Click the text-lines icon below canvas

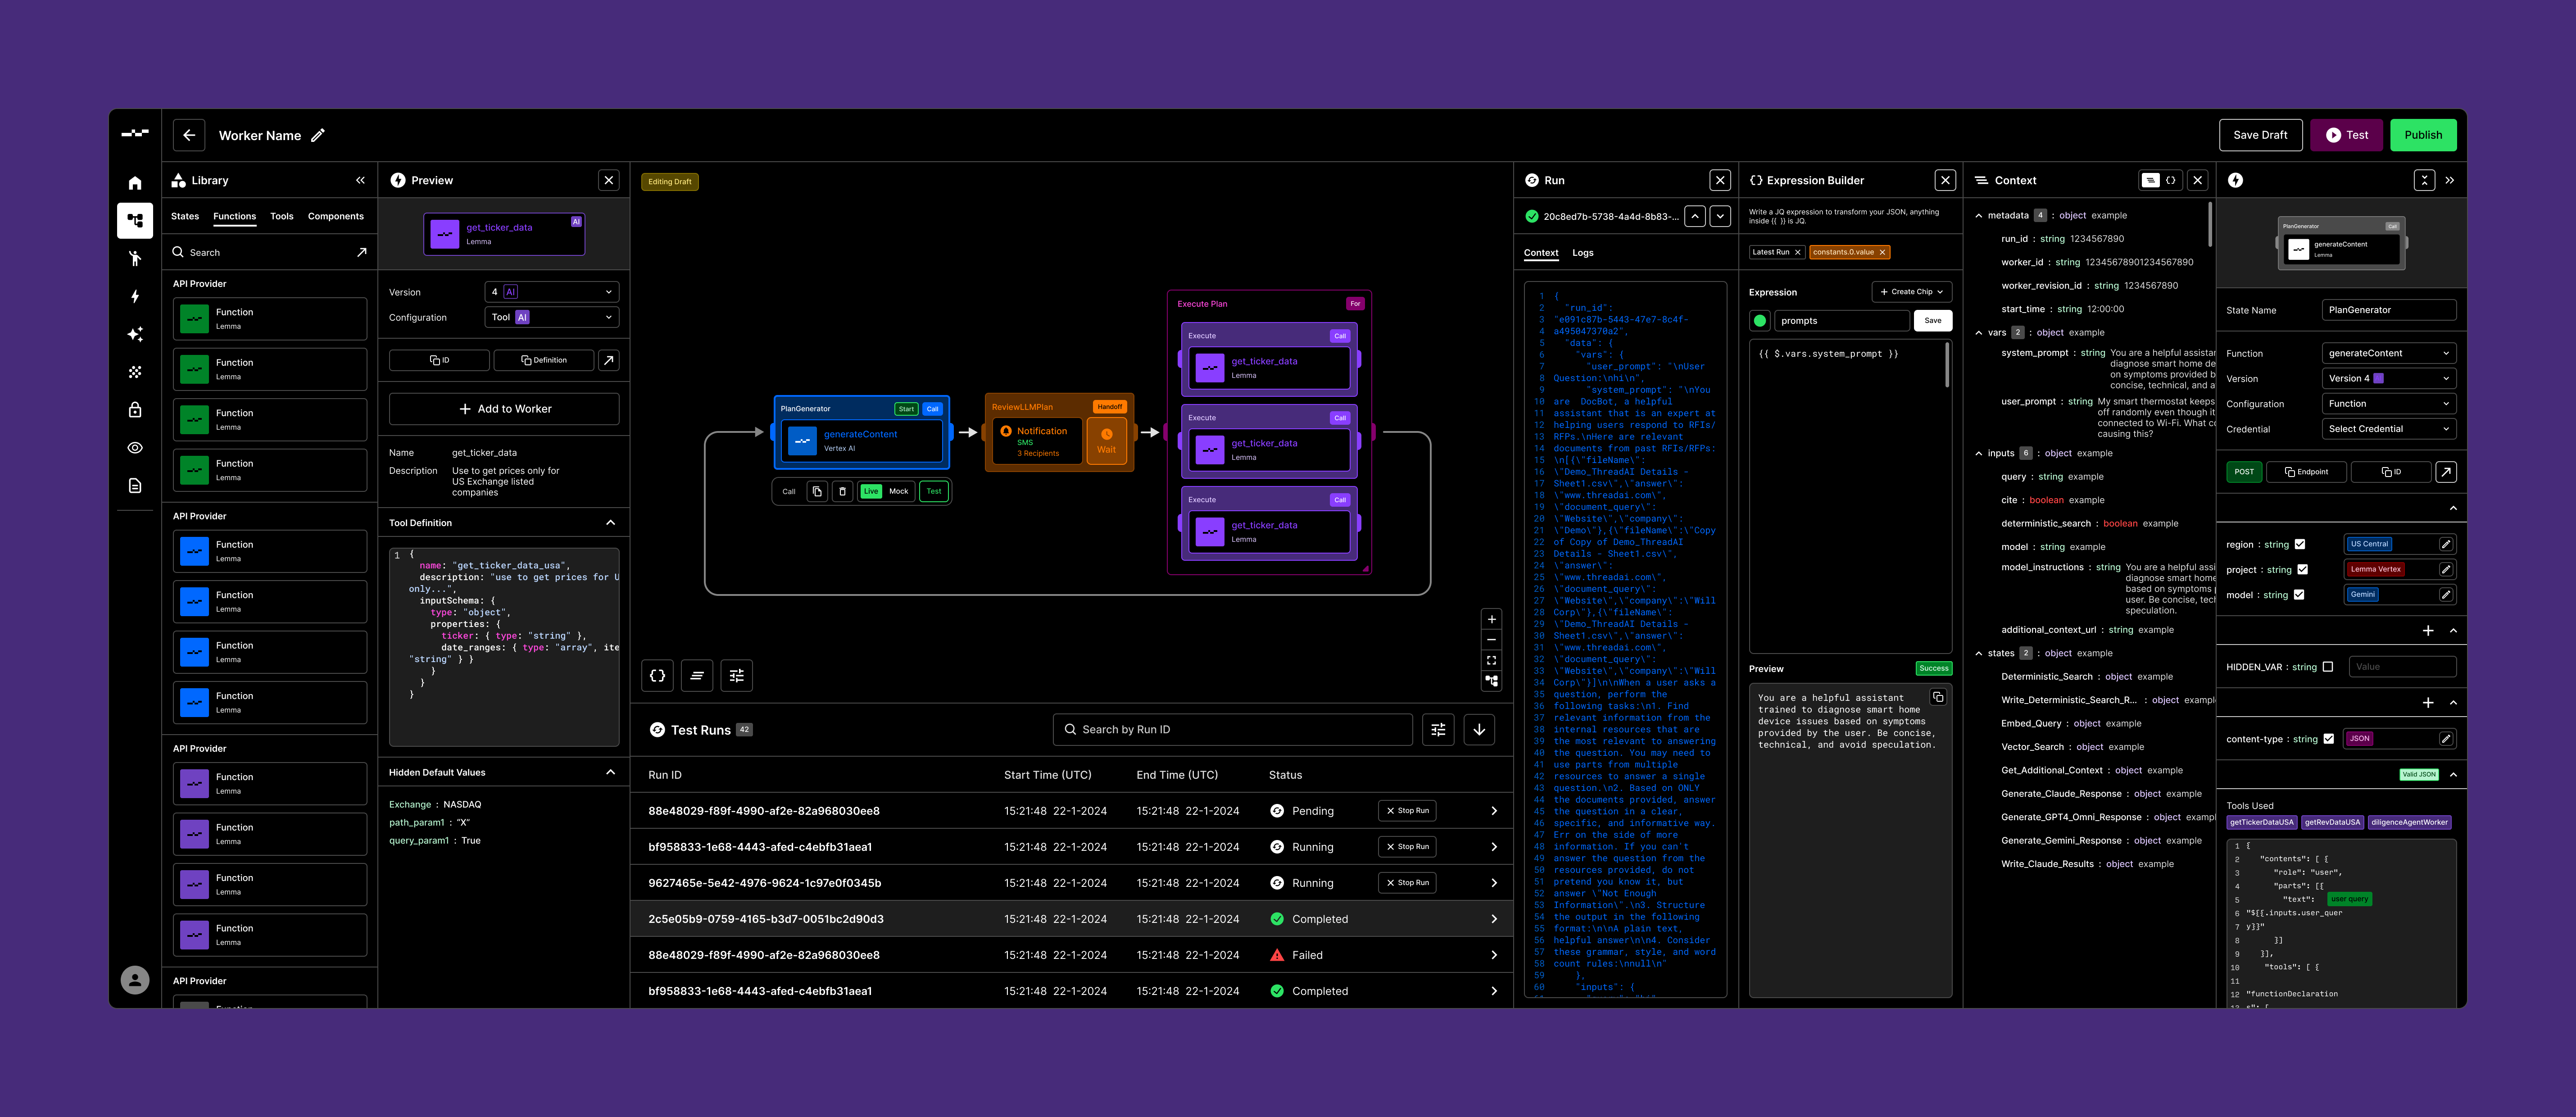(697, 676)
